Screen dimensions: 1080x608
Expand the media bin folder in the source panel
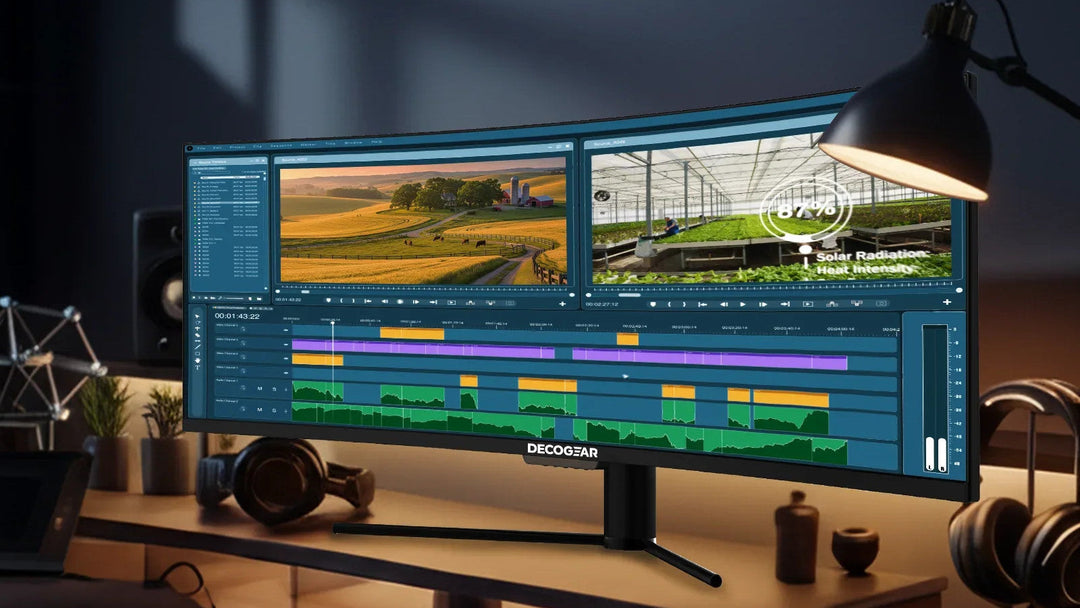[x=198, y=219]
